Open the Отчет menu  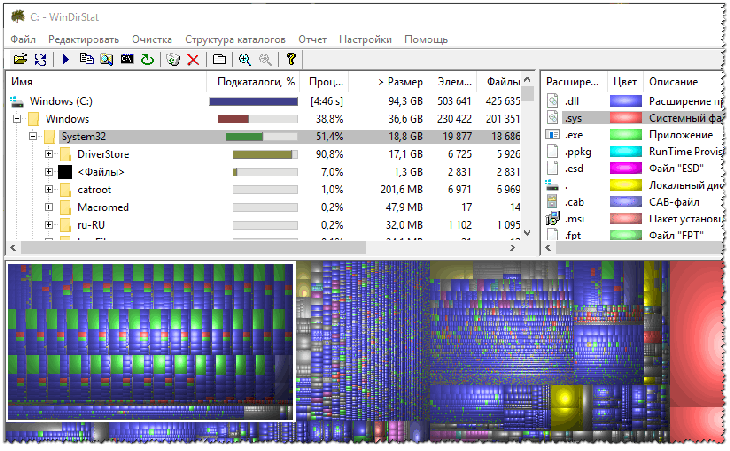[313, 40]
